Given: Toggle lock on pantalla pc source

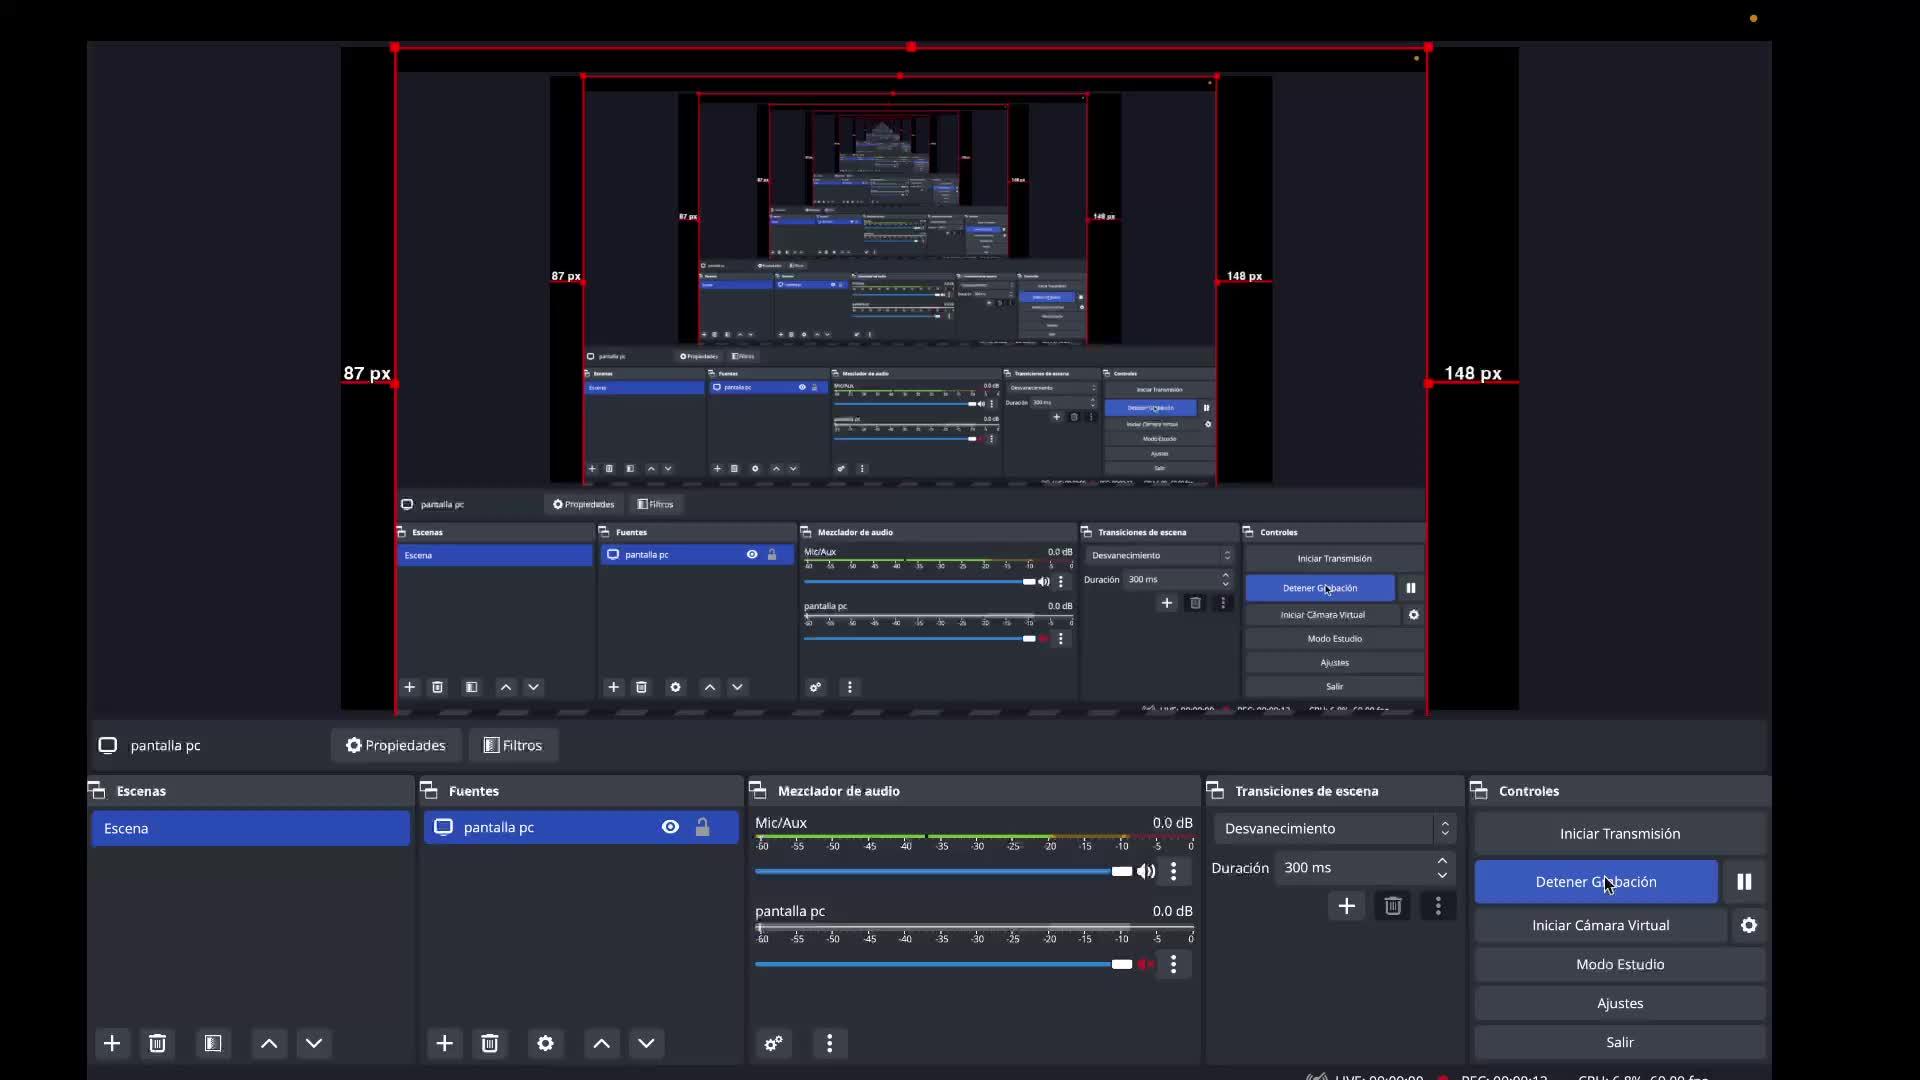Looking at the screenshot, I should click(x=703, y=827).
